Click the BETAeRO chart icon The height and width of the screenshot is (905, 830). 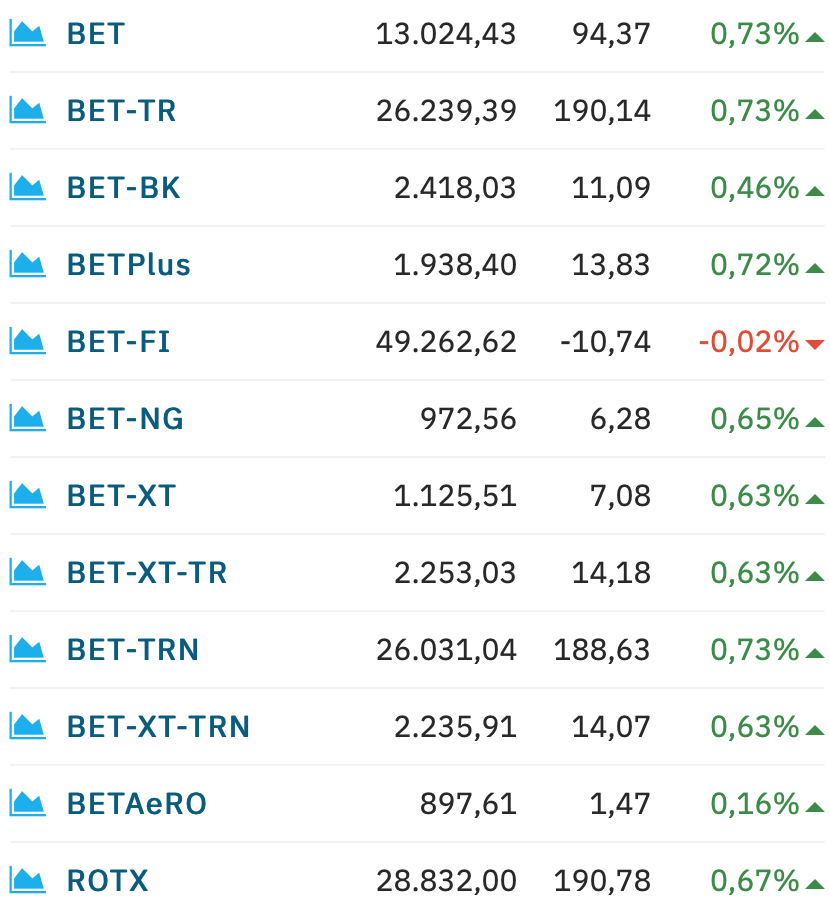tap(27, 803)
